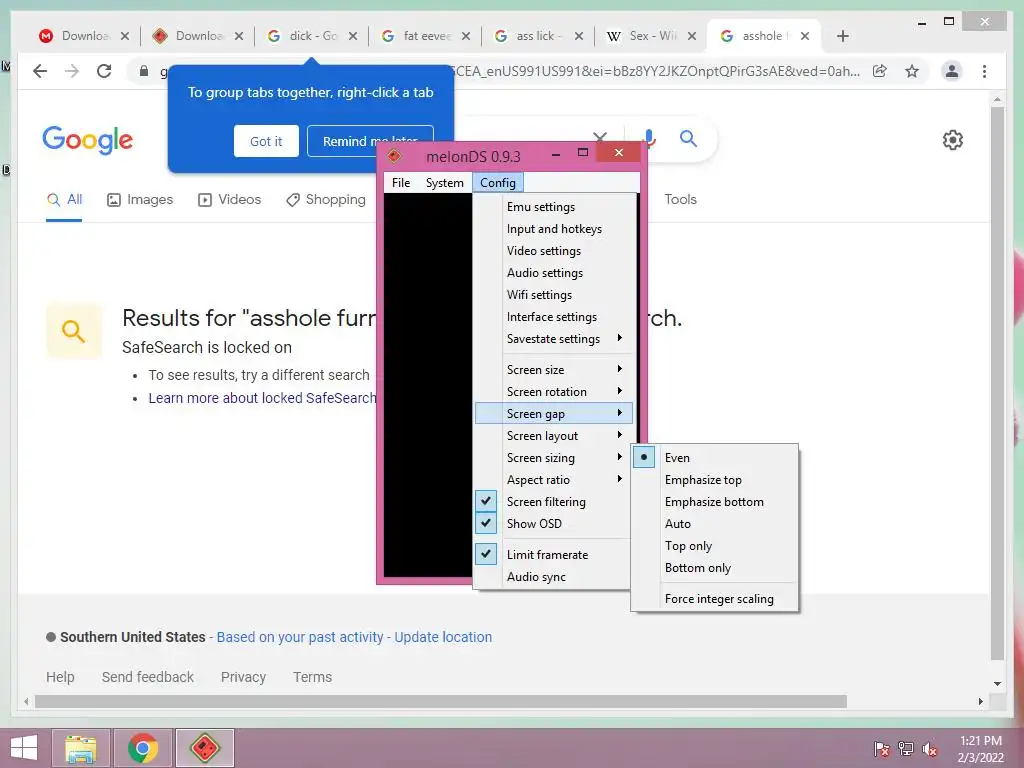Open Google quick settings gear
This screenshot has height=768, width=1024.
(x=953, y=140)
